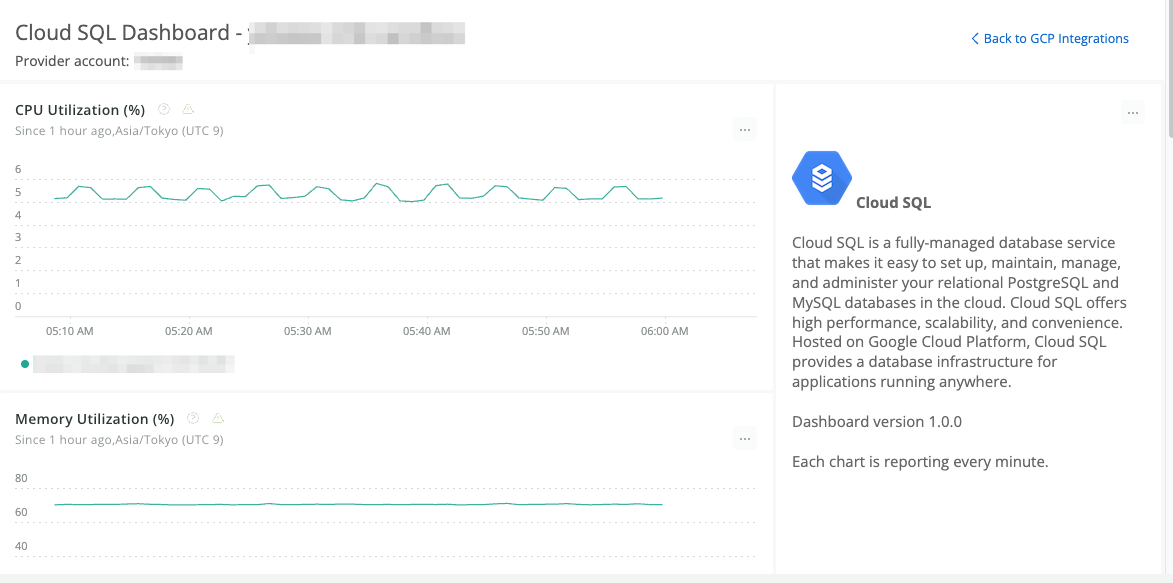Screen dimensions: 1173x583
Task: Follow the Back to GCP Integrations link
Action: point(1056,38)
